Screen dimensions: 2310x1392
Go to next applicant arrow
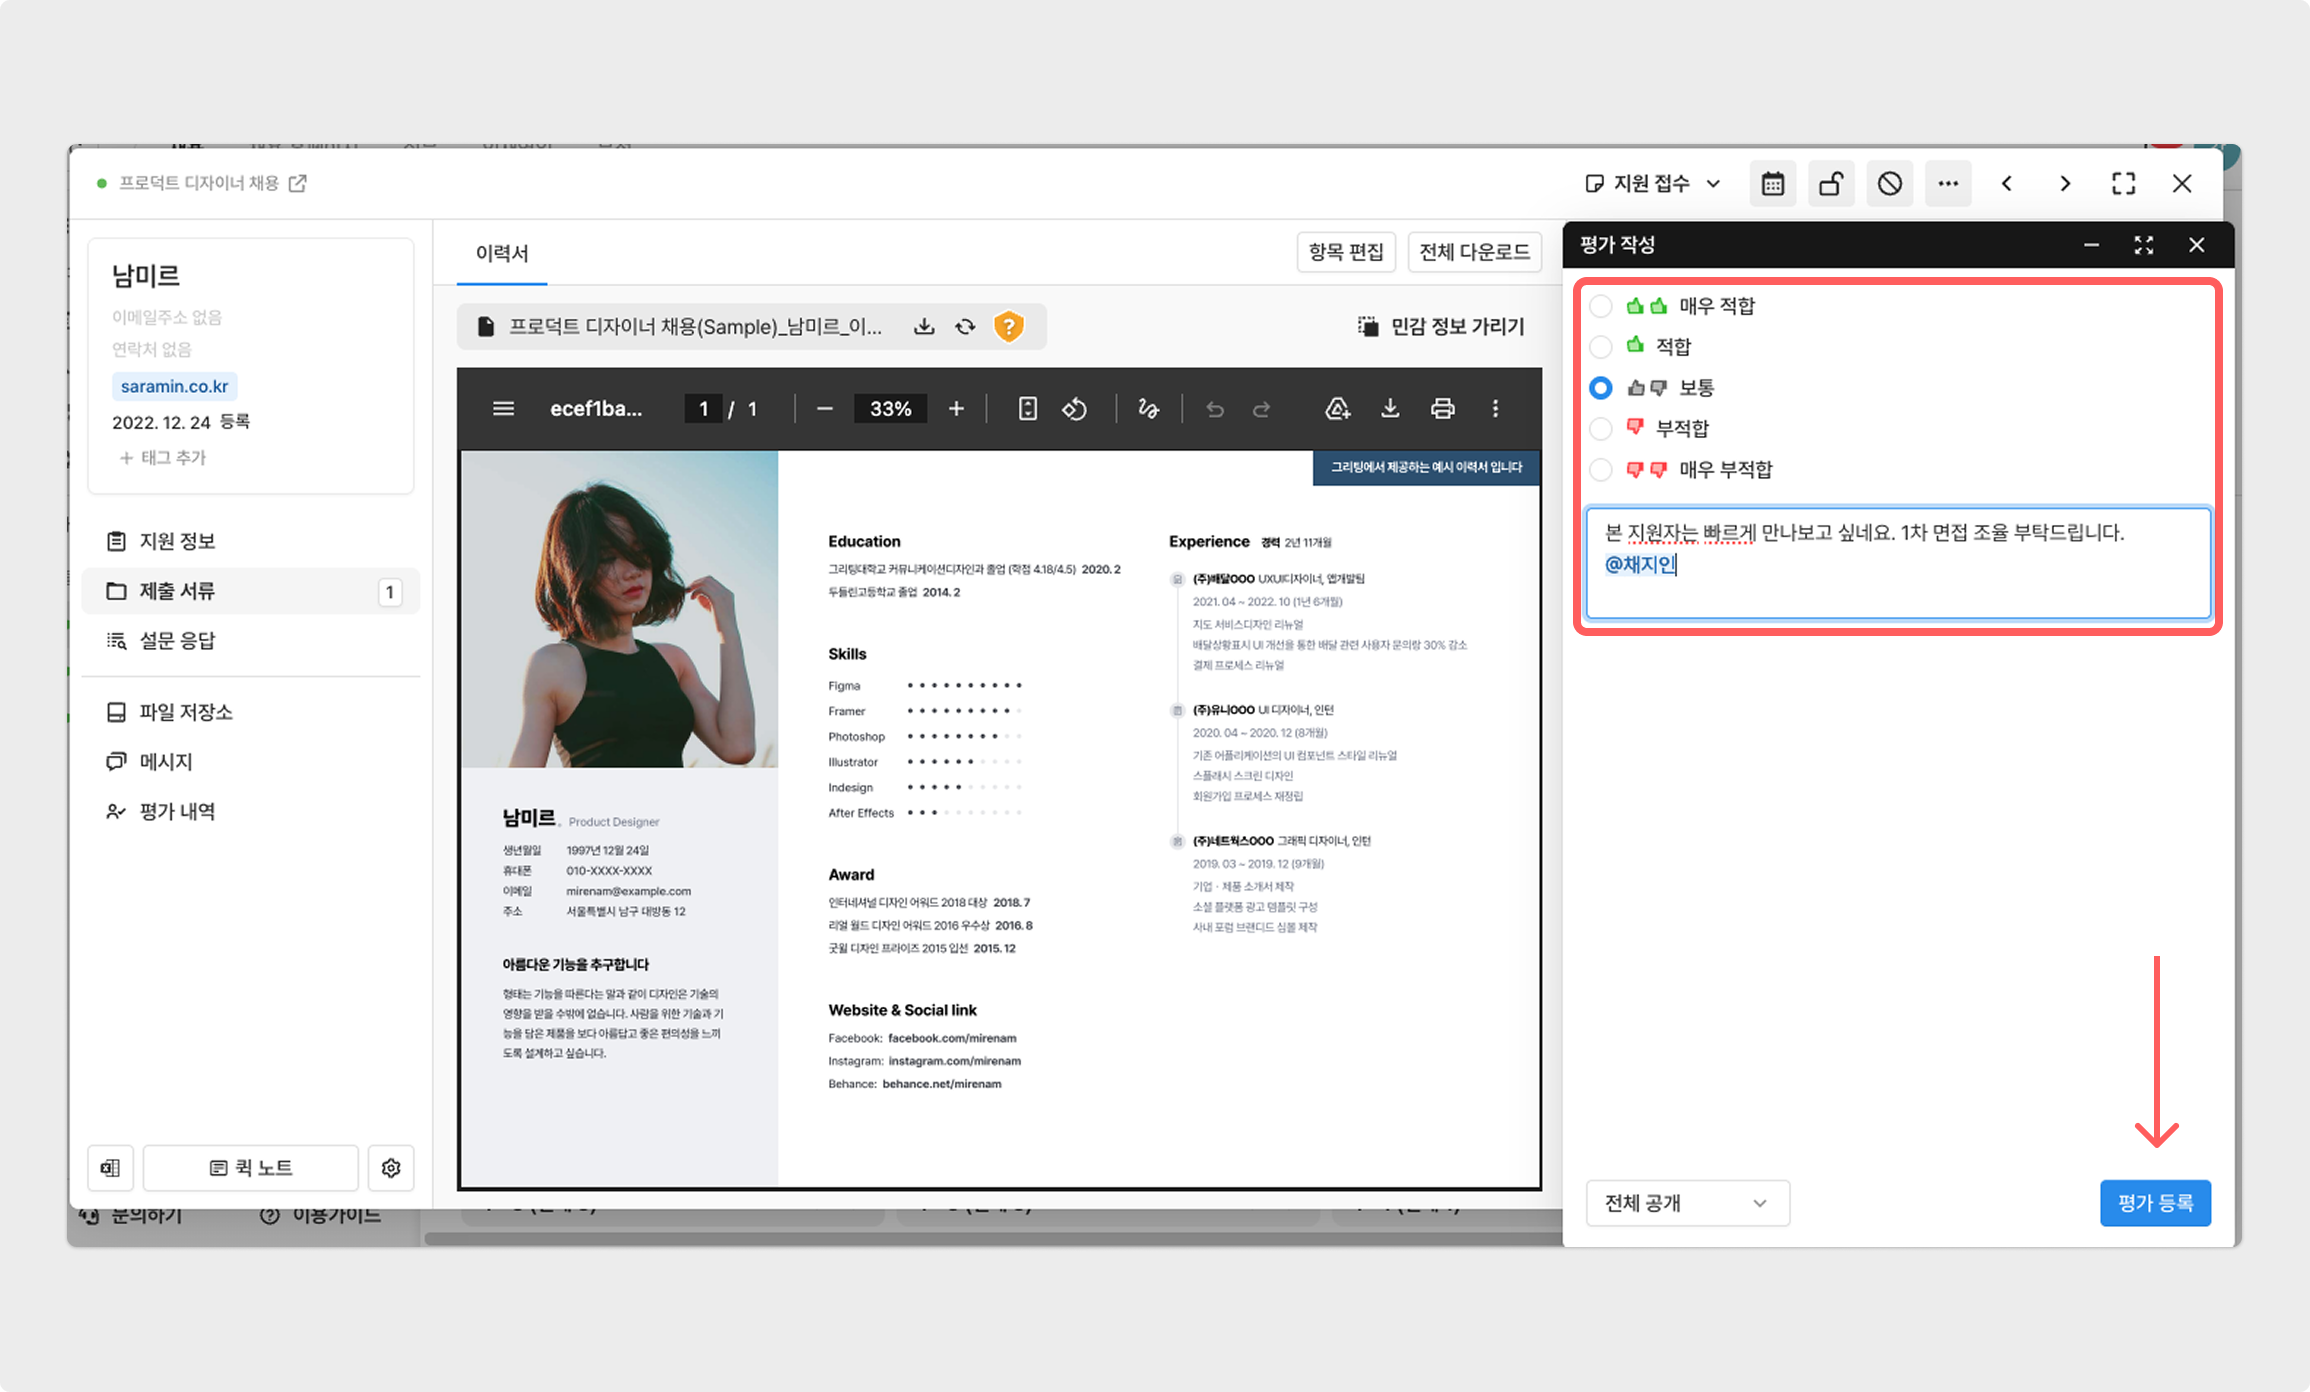click(x=2065, y=184)
